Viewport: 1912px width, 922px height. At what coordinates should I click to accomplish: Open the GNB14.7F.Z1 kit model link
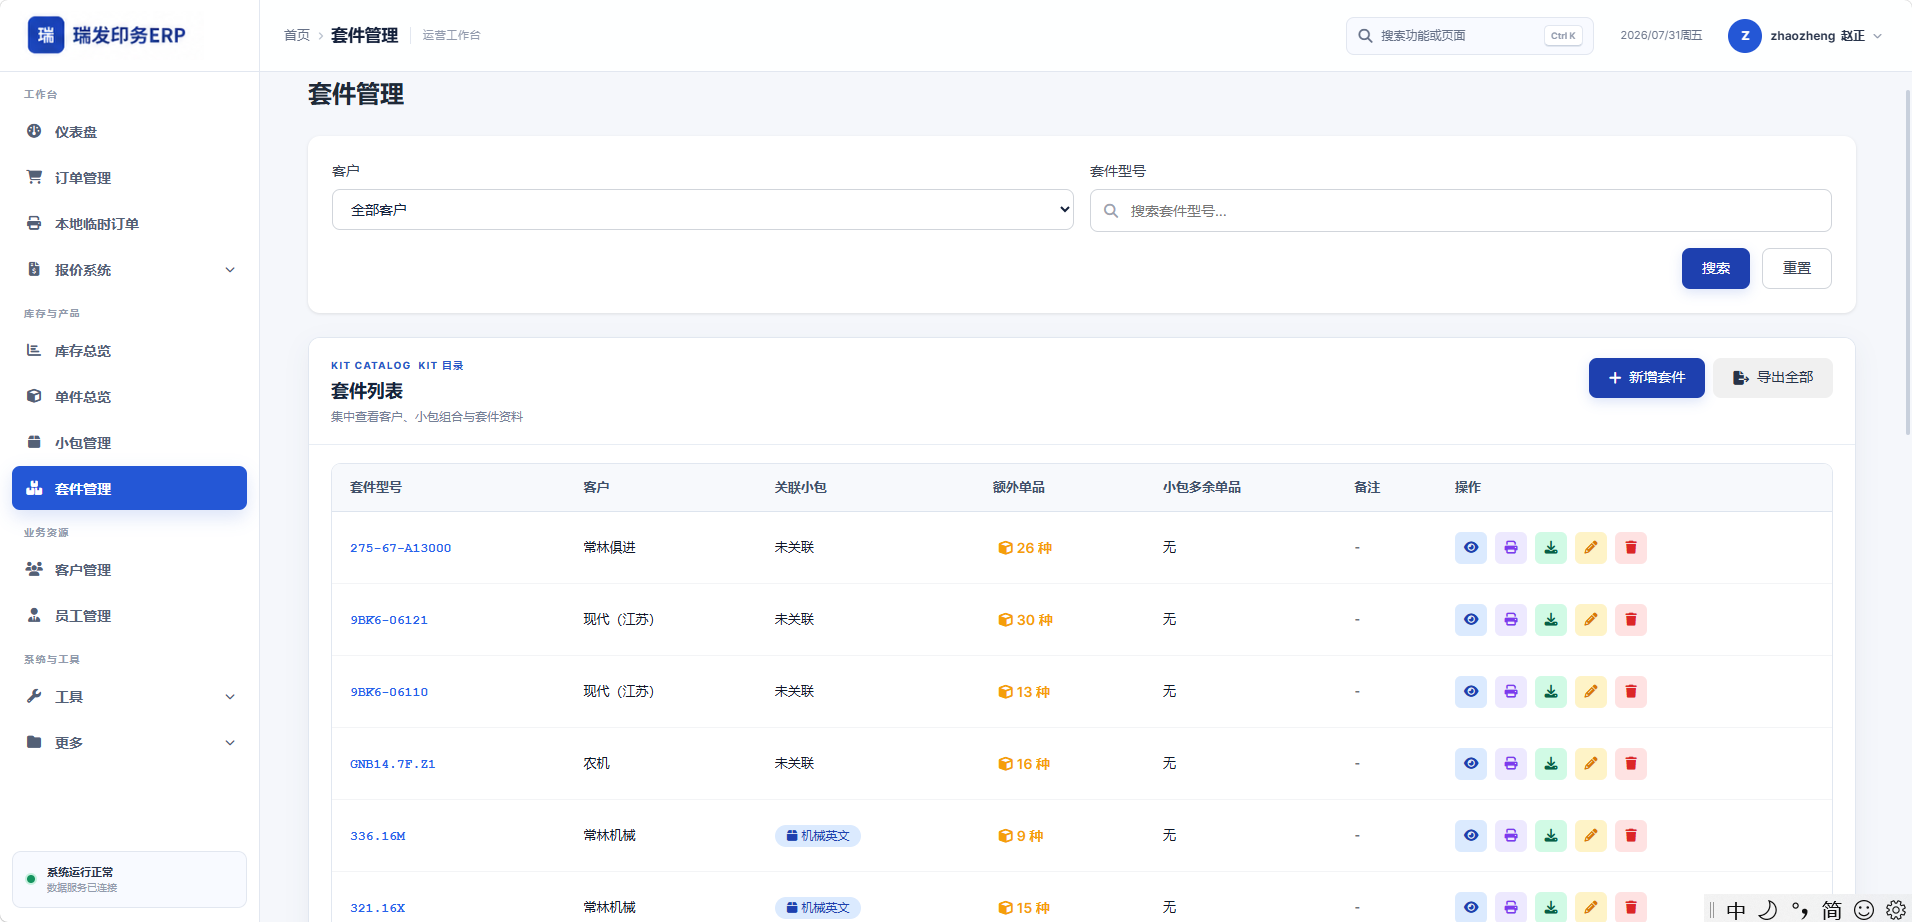click(x=393, y=764)
